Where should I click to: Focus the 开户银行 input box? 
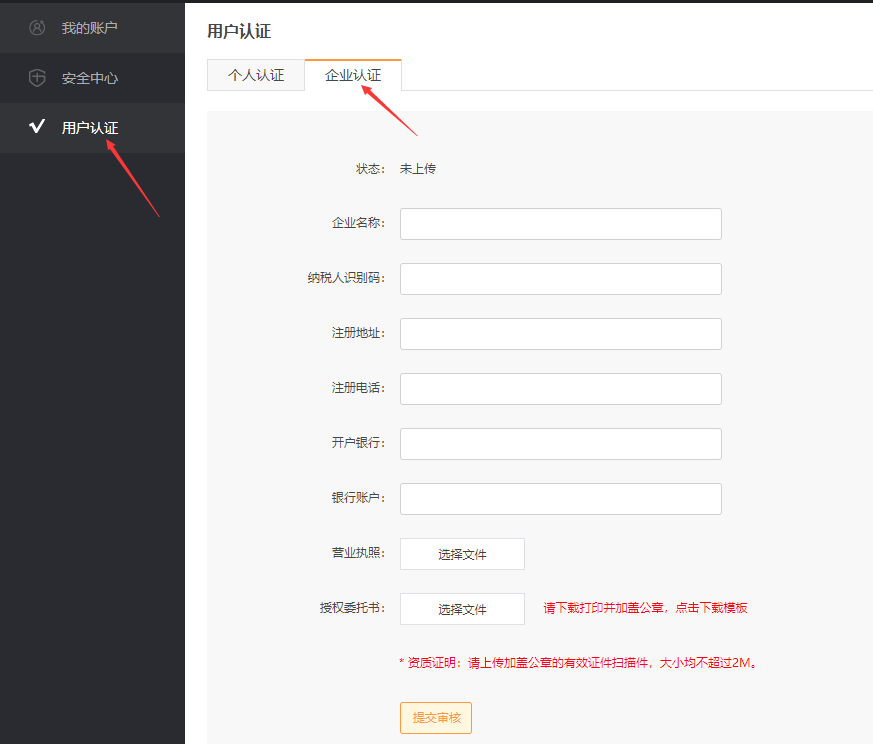(560, 444)
